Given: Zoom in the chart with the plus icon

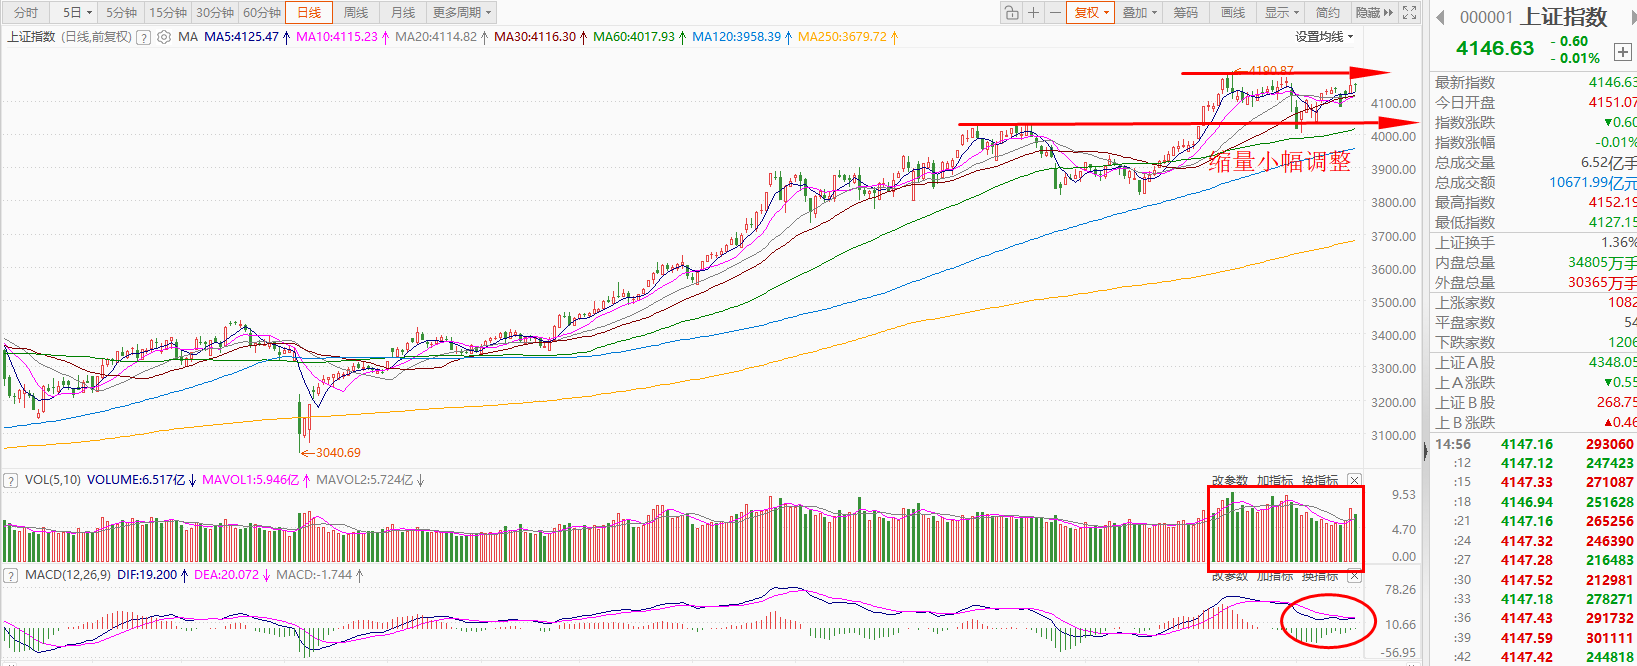Looking at the screenshot, I should tap(1034, 13).
